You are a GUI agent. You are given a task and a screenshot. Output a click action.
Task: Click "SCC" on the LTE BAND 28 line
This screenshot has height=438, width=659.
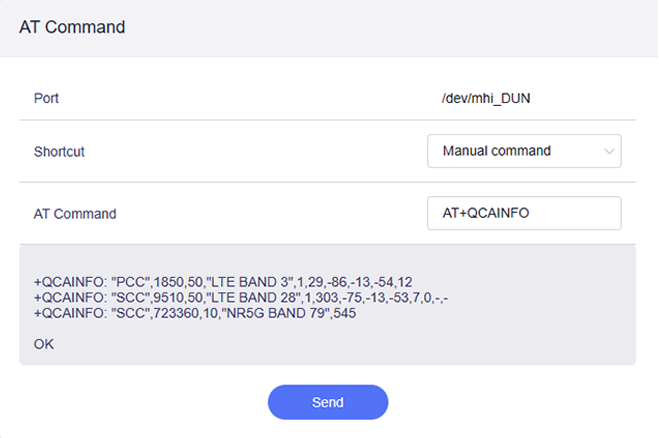[x=131, y=298]
